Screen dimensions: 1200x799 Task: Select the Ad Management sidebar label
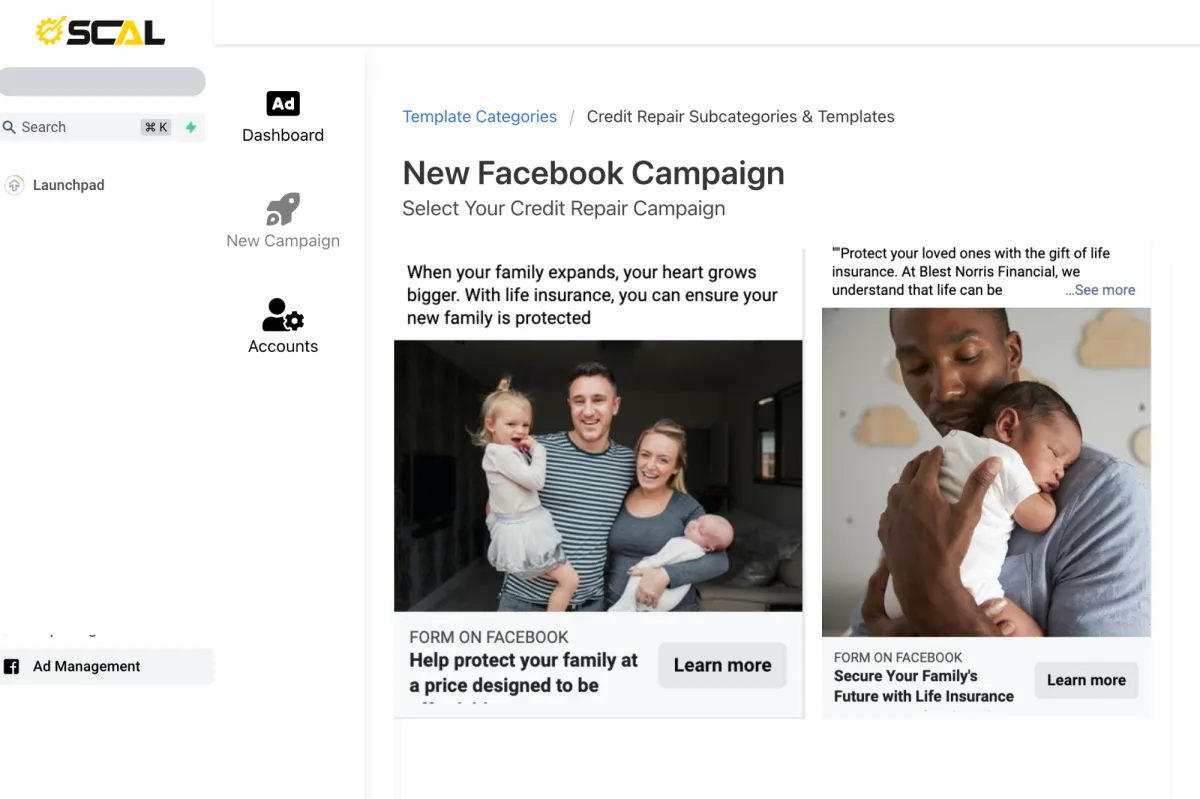tap(87, 667)
